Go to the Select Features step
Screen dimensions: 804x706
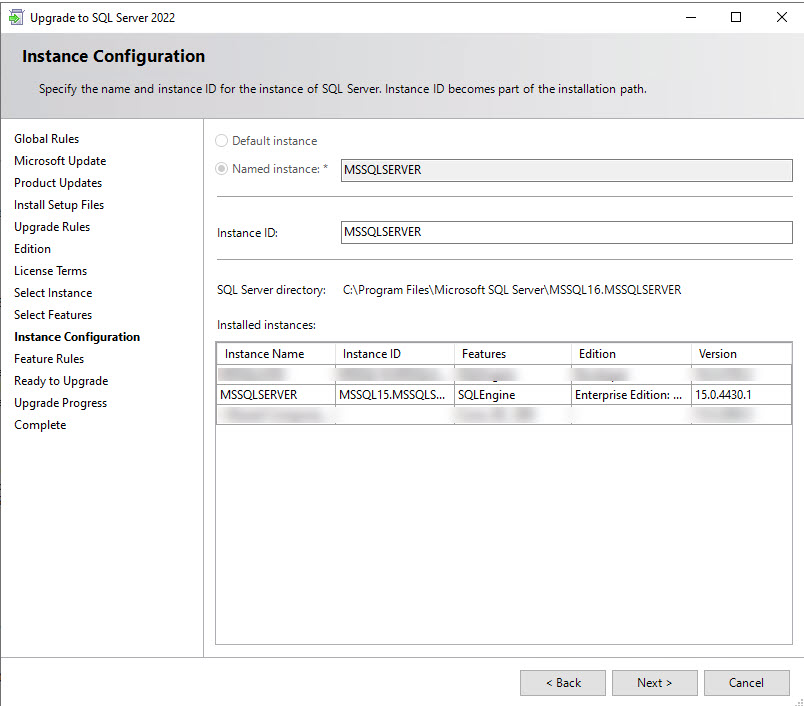point(53,315)
